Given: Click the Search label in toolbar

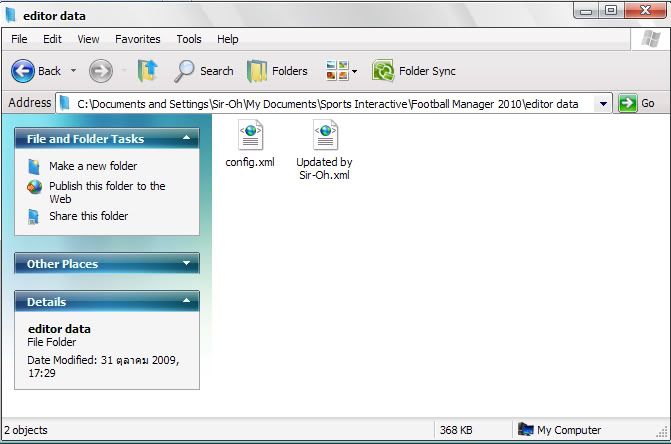Looking at the screenshot, I should click(217, 71).
